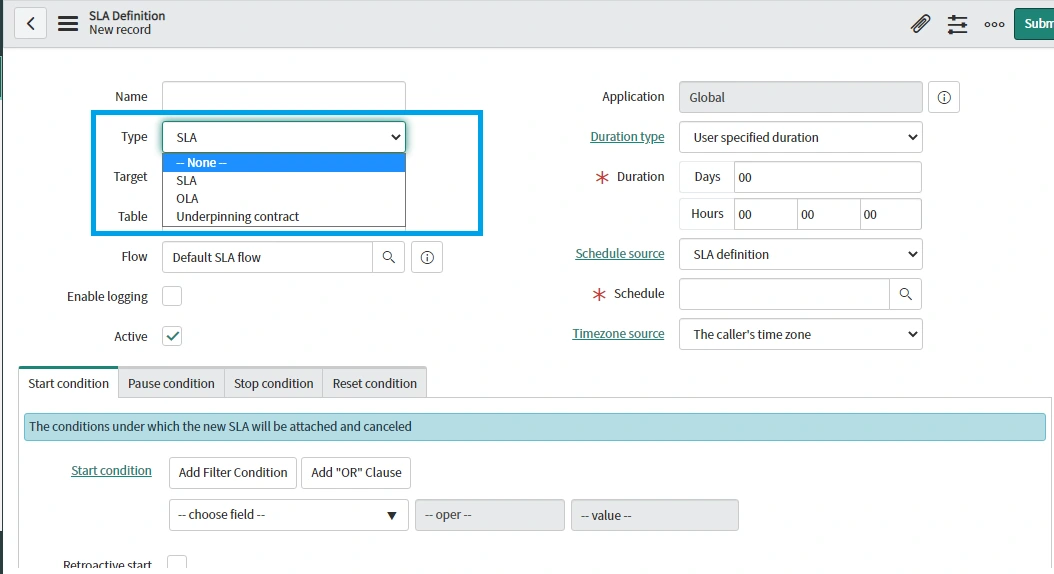
Task: Click the condition value field
Action: point(655,515)
